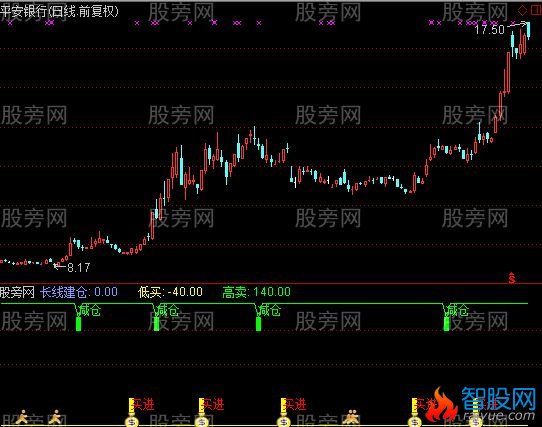The width and height of the screenshot is (542, 427).
Task: Click the money bag icon under third 买进
Action: tap(283, 421)
